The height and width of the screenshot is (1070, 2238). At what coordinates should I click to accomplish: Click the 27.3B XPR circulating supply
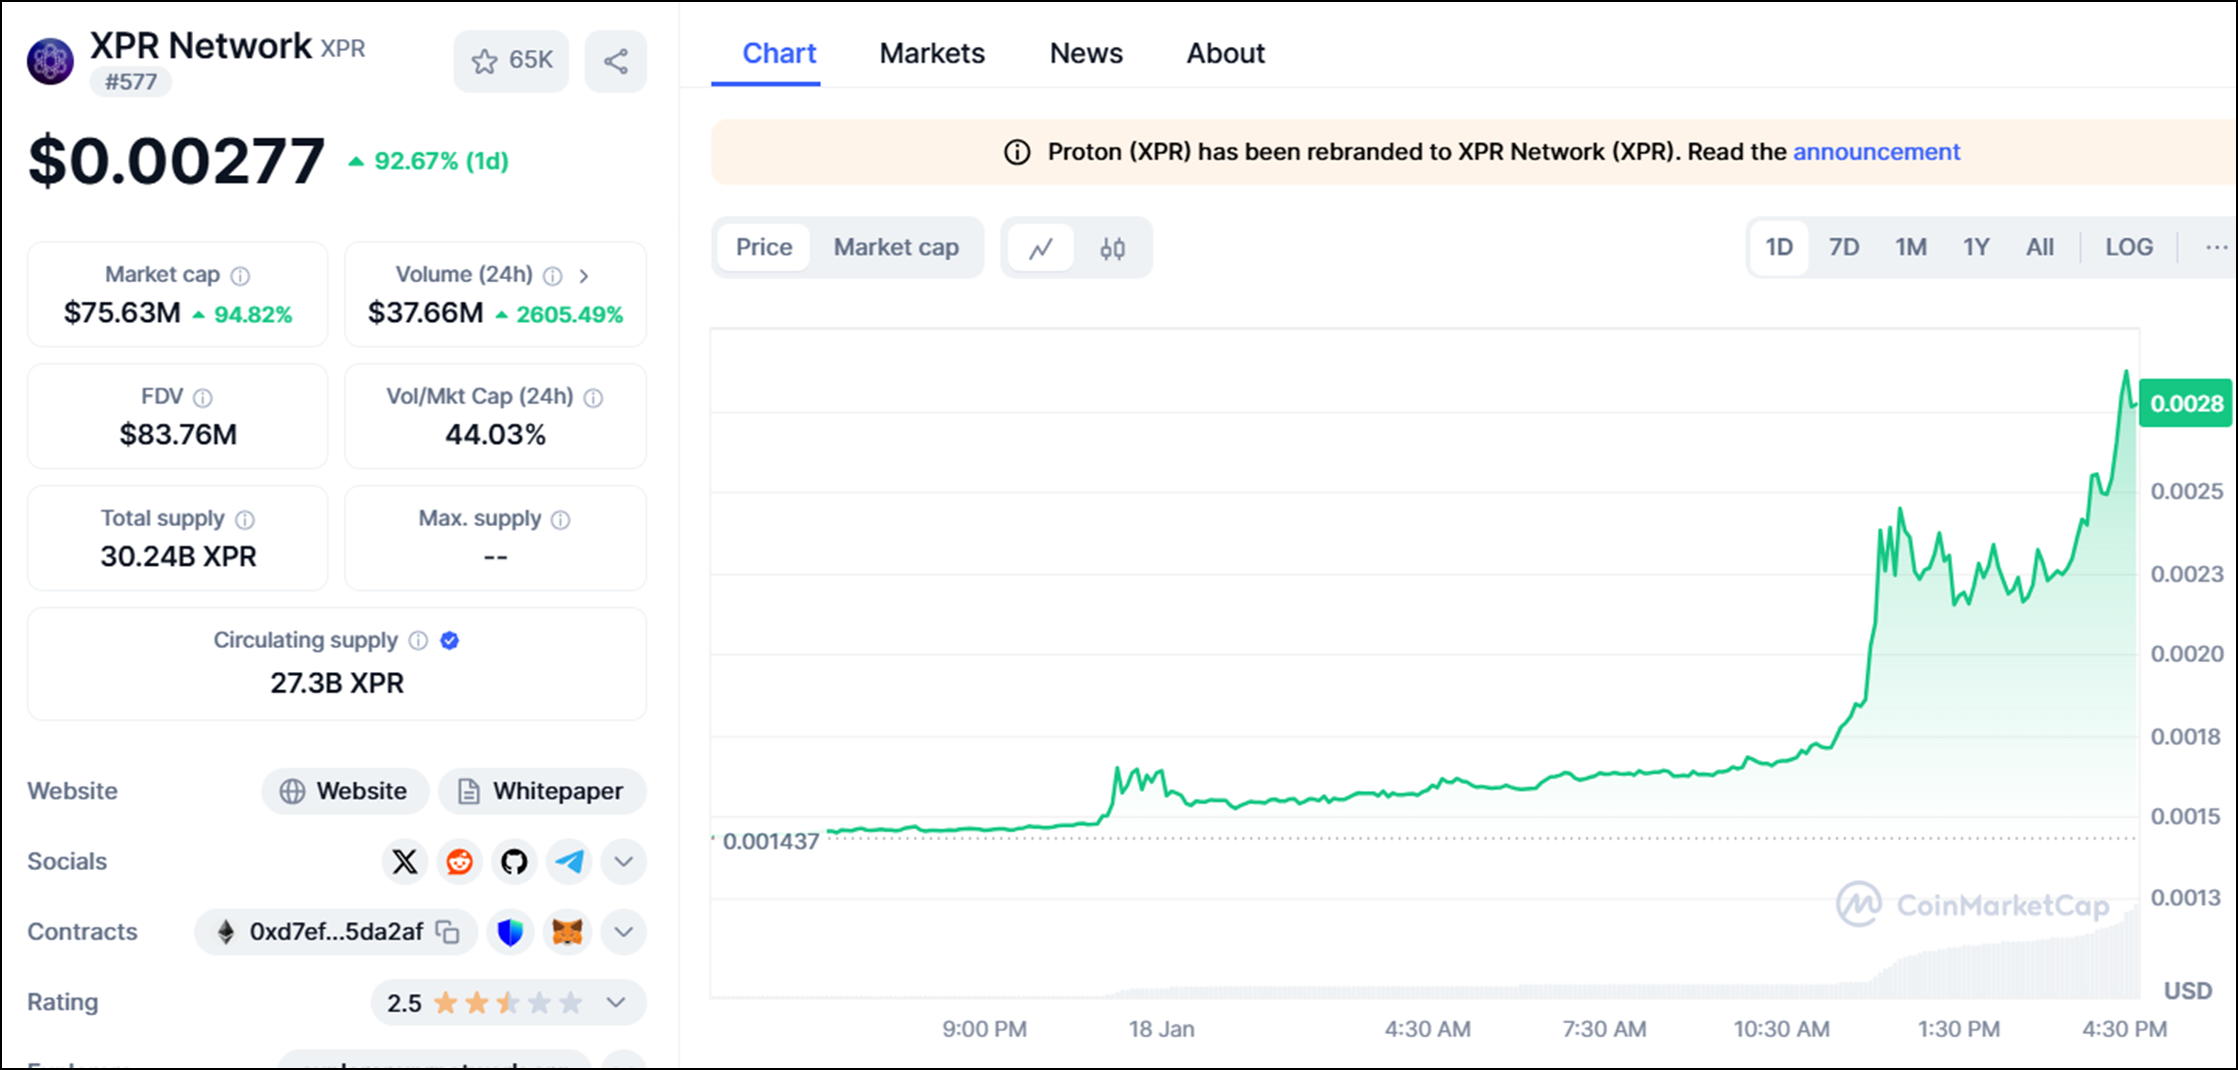337,683
